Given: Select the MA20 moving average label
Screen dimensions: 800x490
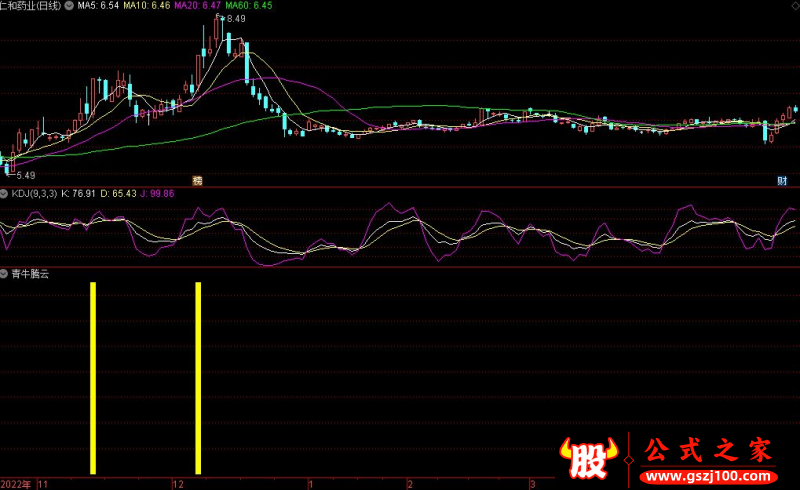Looking at the screenshot, I should coord(198,6).
